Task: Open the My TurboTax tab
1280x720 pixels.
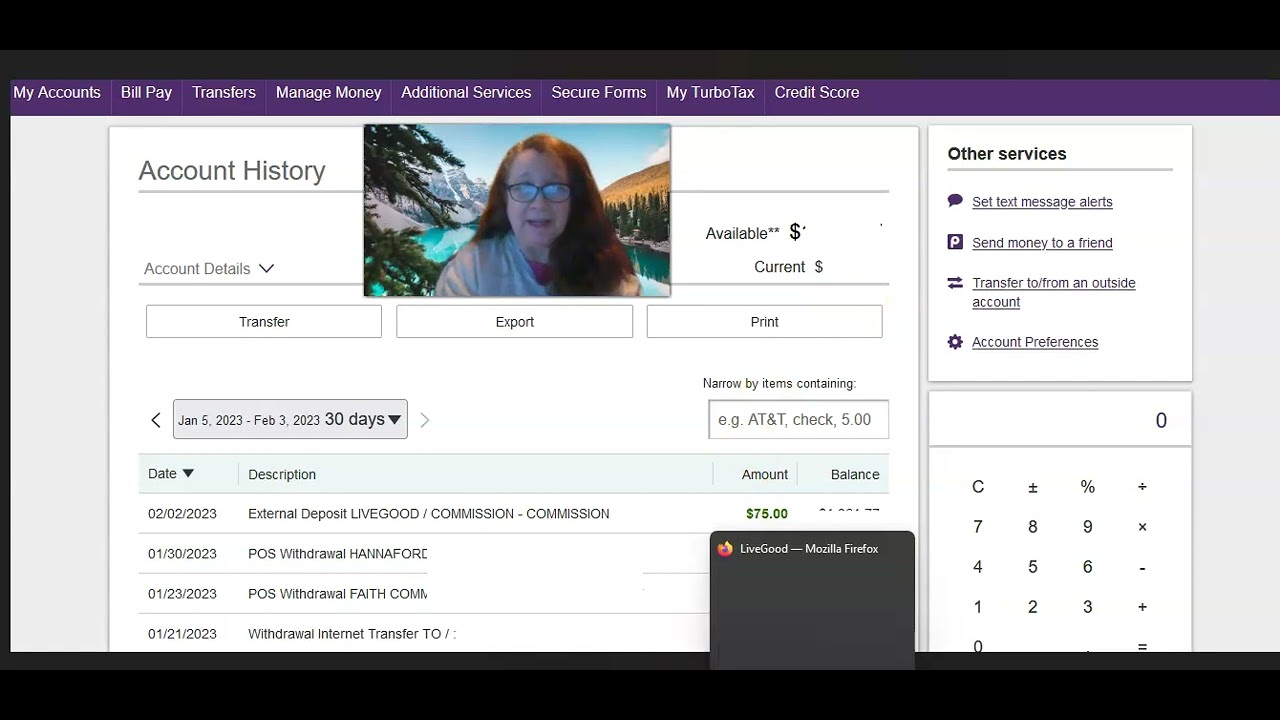Action: pyautogui.click(x=711, y=92)
